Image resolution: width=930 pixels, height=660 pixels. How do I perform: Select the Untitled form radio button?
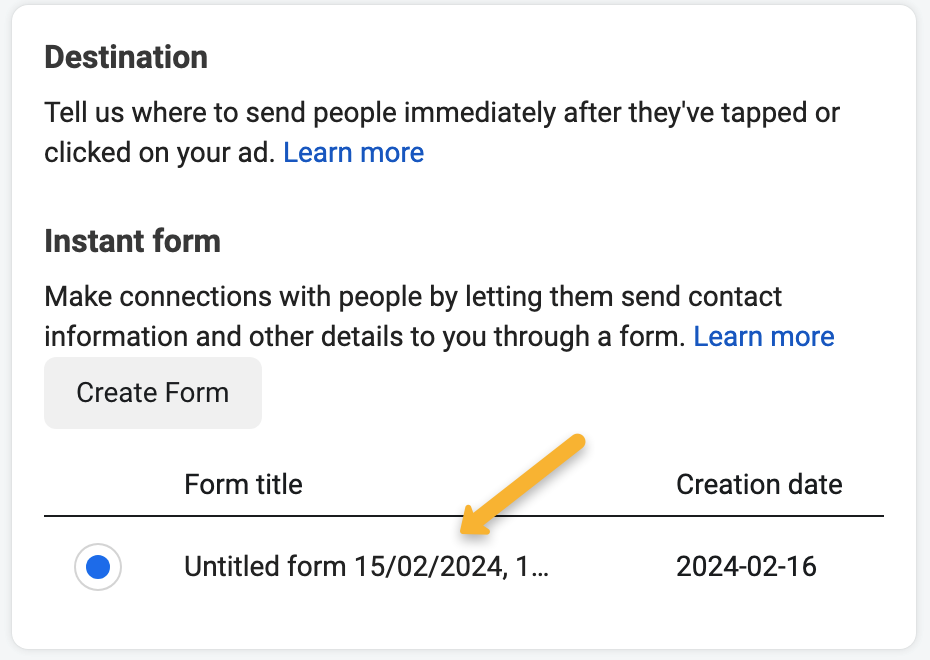point(98,567)
